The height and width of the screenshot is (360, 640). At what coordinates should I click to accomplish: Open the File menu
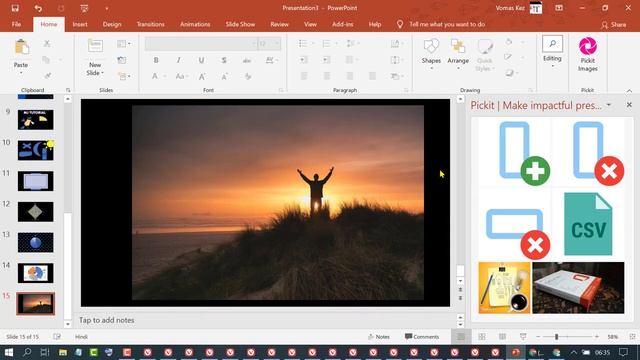(x=16, y=24)
